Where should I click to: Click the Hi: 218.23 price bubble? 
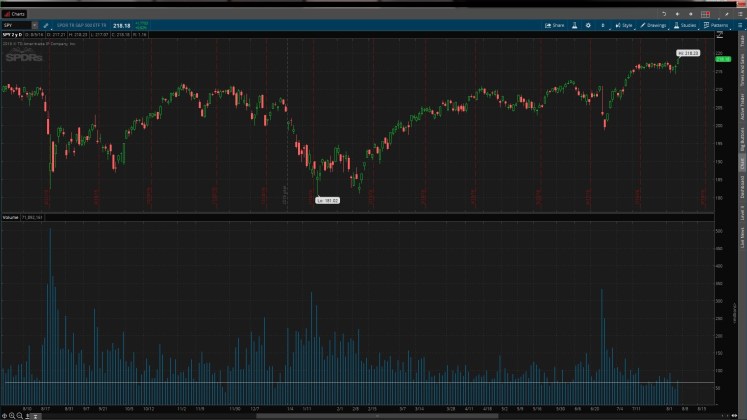coord(687,52)
